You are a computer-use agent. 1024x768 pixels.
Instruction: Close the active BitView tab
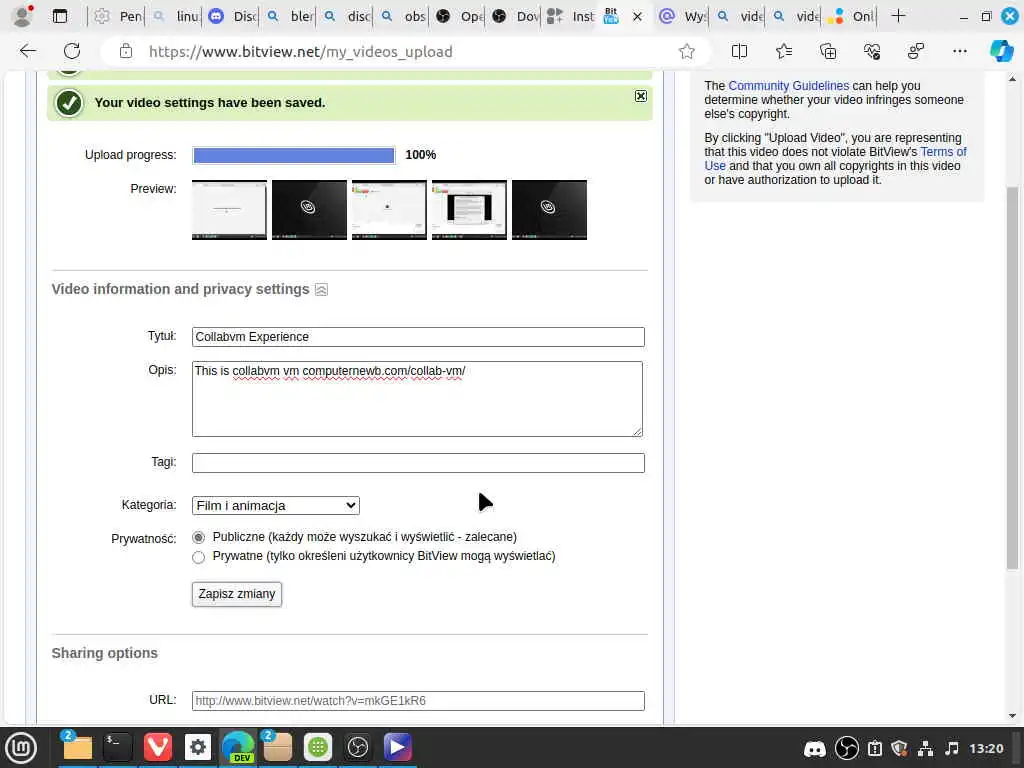click(x=637, y=16)
